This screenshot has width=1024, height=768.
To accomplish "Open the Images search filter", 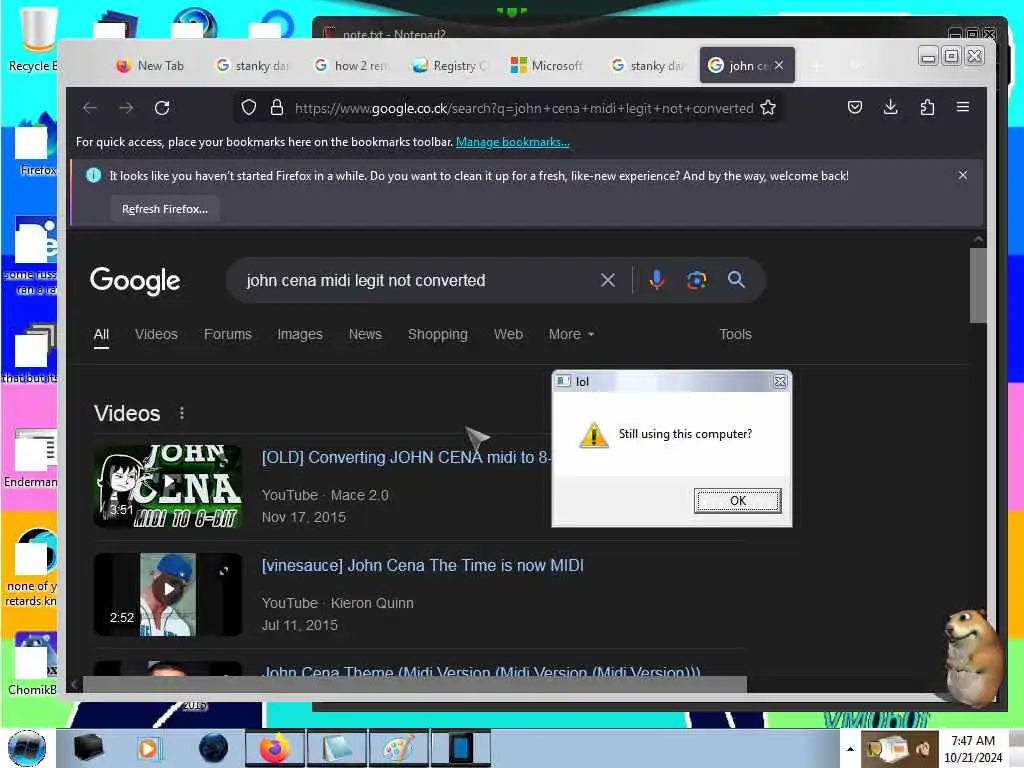I will pos(300,334).
